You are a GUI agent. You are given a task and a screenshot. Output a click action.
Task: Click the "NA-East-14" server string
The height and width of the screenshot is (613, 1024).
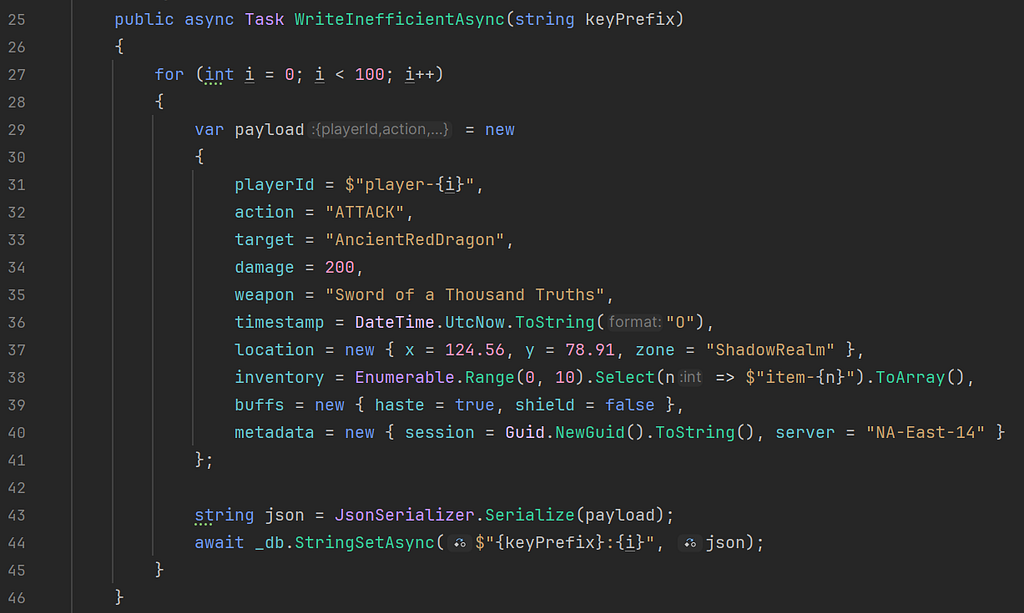click(x=925, y=432)
